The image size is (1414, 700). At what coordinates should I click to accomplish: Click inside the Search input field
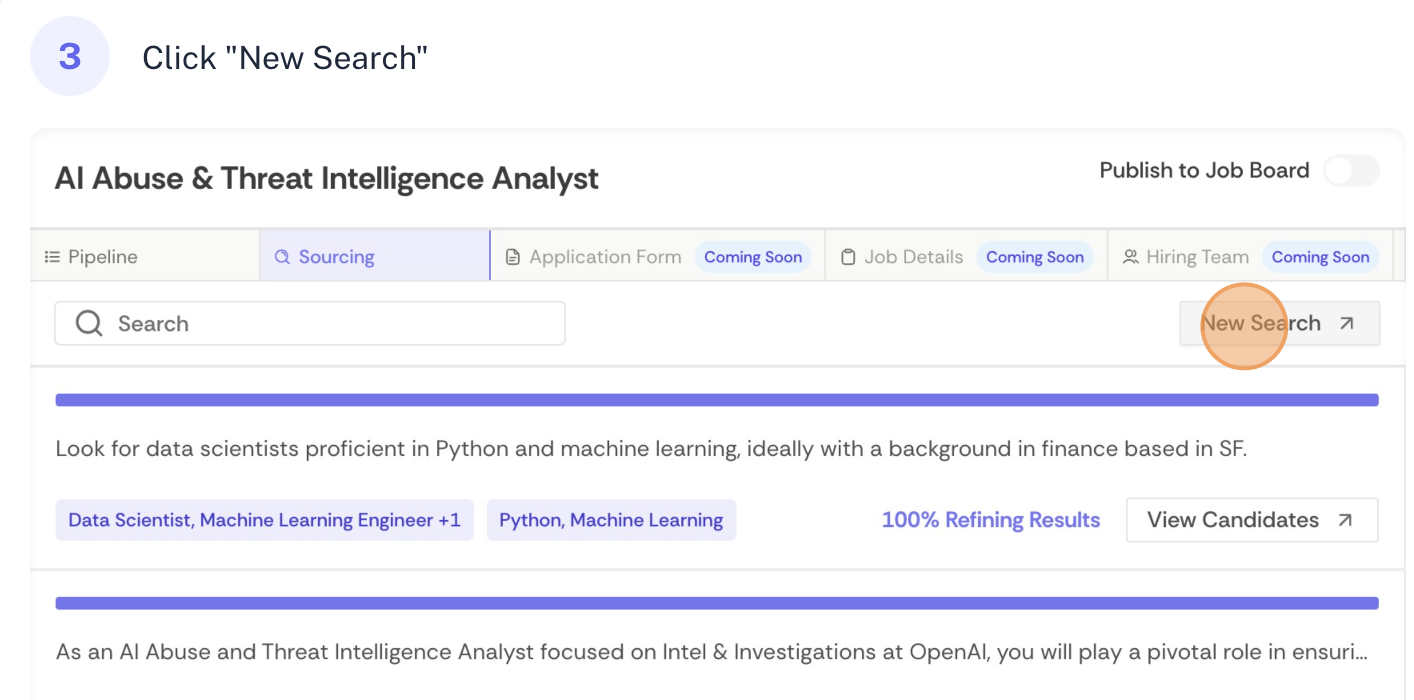click(x=300, y=323)
